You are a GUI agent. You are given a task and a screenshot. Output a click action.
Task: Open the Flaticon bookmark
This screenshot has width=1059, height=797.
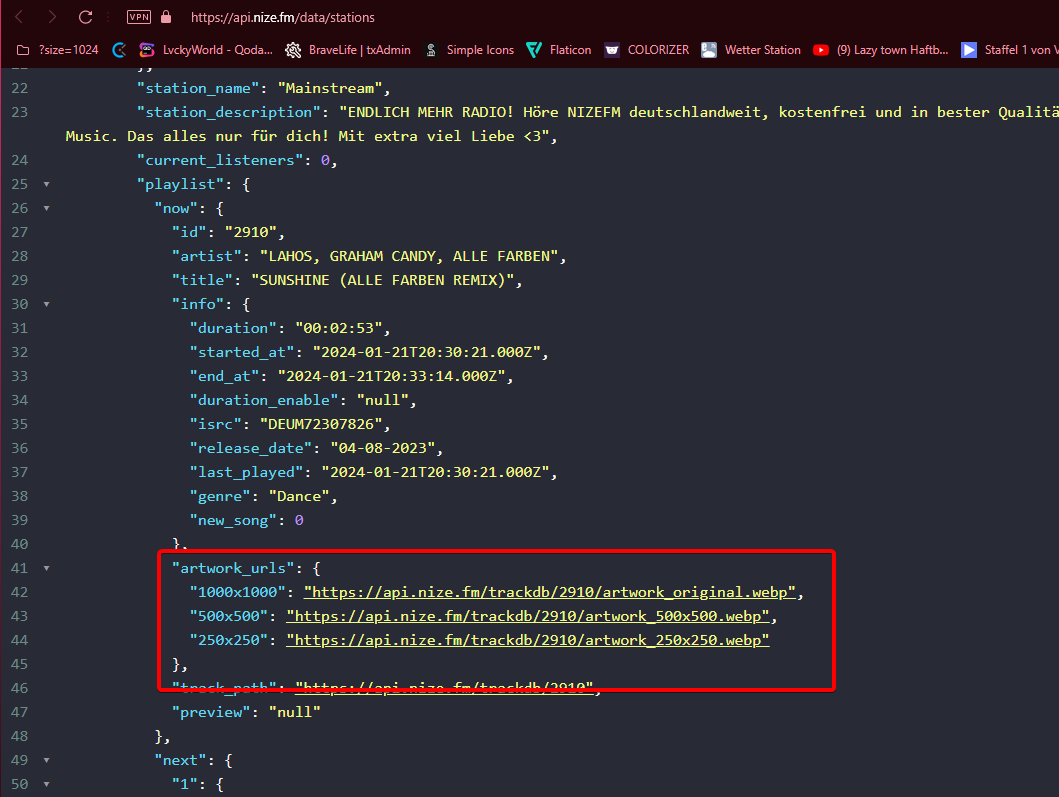tap(559, 49)
